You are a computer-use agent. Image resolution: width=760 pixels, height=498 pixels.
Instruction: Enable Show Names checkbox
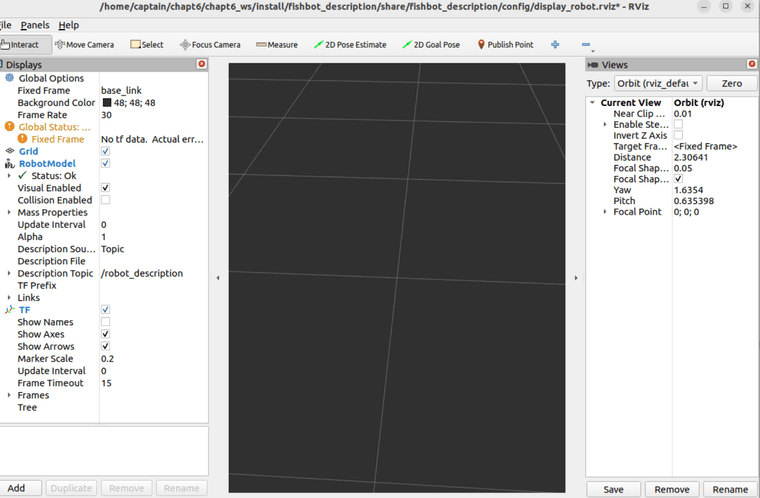pos(105,321)
